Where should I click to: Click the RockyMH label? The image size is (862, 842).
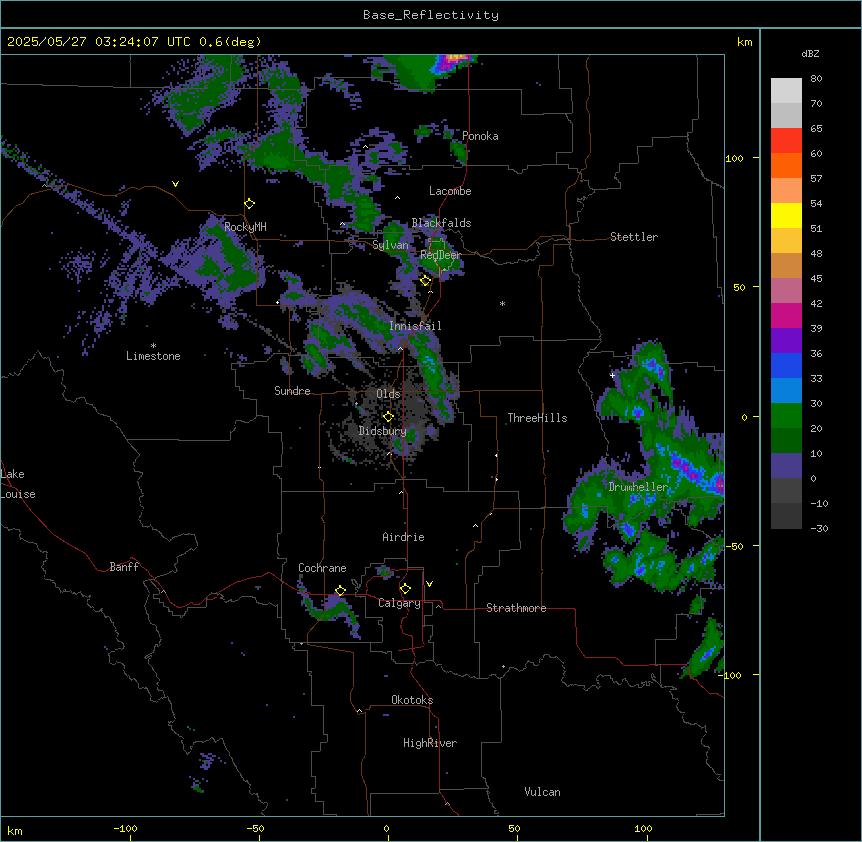245,227
